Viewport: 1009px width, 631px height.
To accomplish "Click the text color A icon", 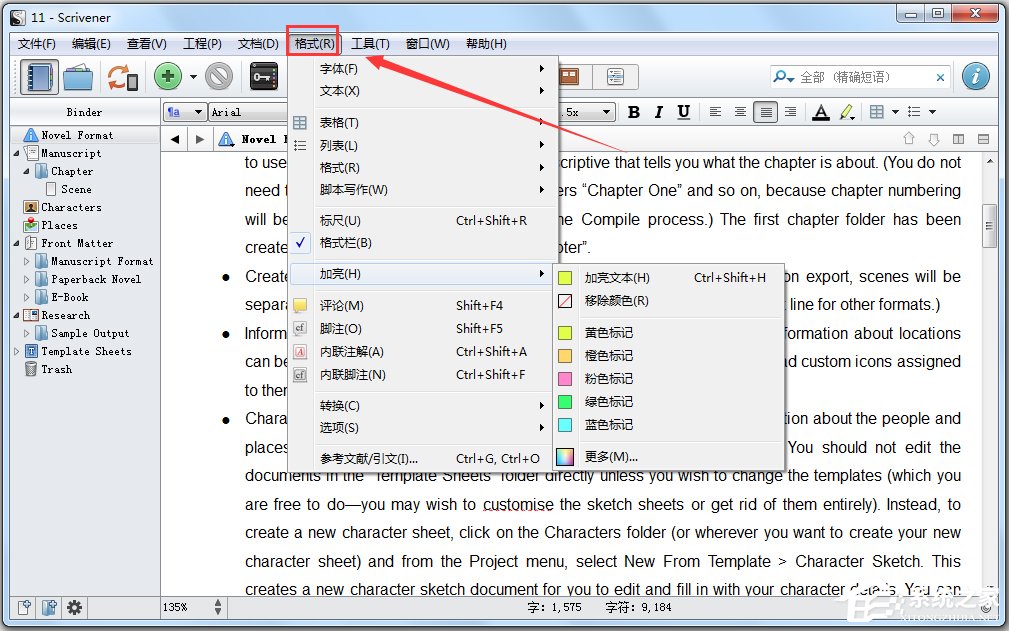I will (820, 113).
